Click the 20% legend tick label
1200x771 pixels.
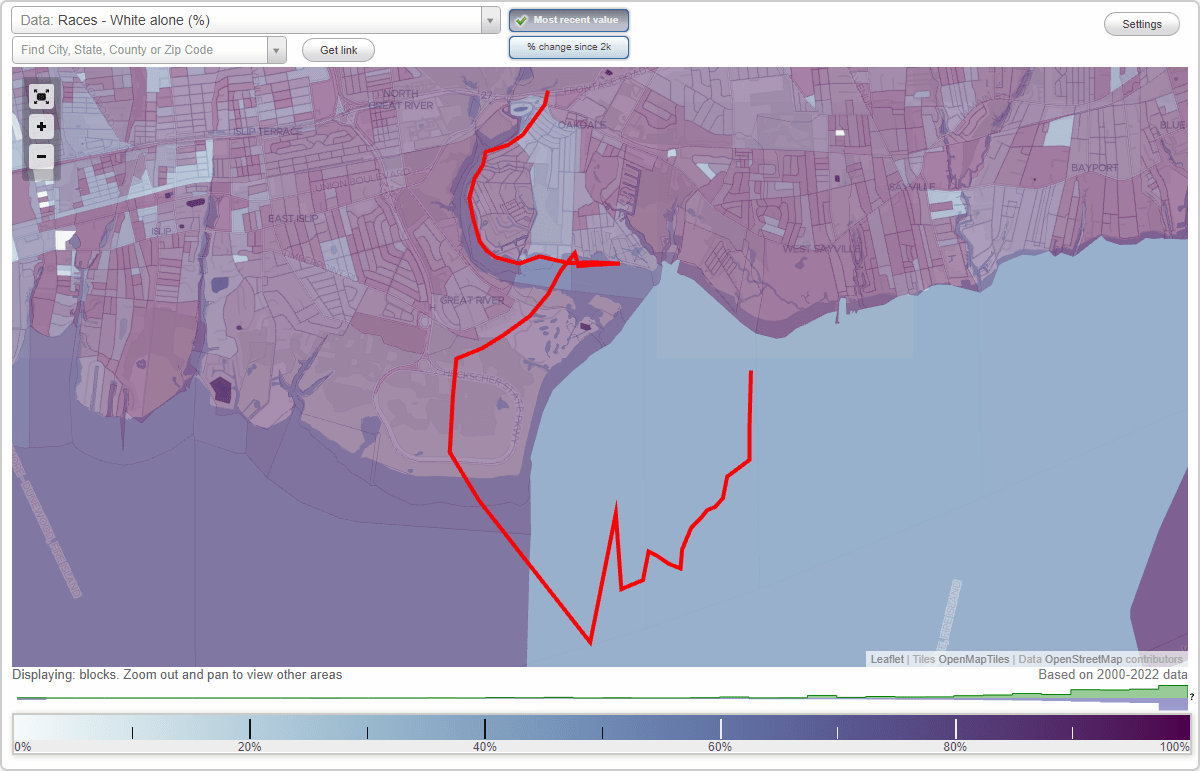pyautogui.click(x=249, y=747)
